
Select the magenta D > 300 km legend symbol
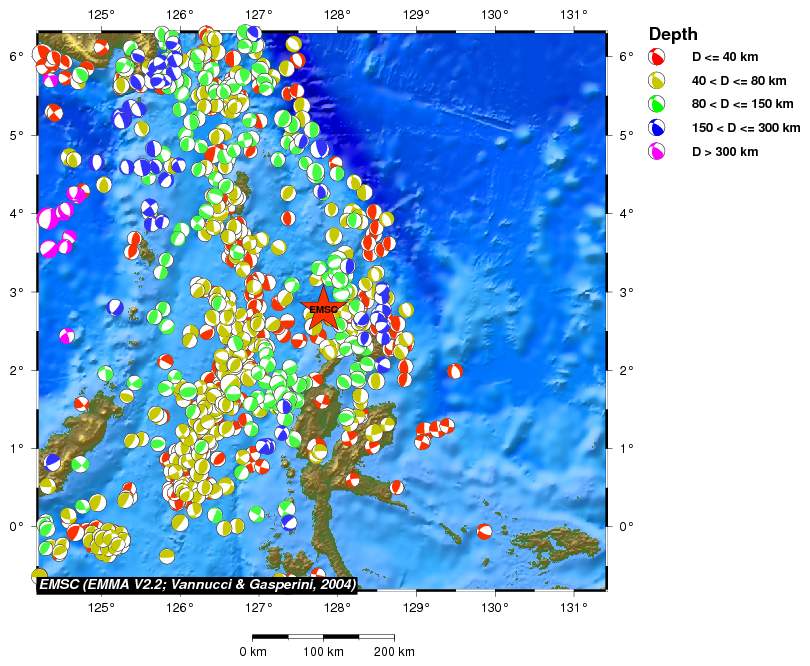click(658, 152)
